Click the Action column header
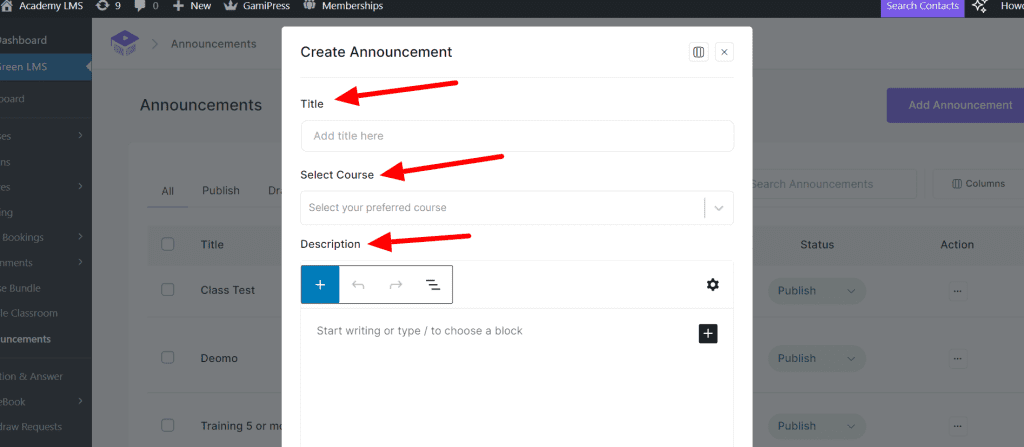The height and width of the screenshot is (447, 1024). (957, 244)
